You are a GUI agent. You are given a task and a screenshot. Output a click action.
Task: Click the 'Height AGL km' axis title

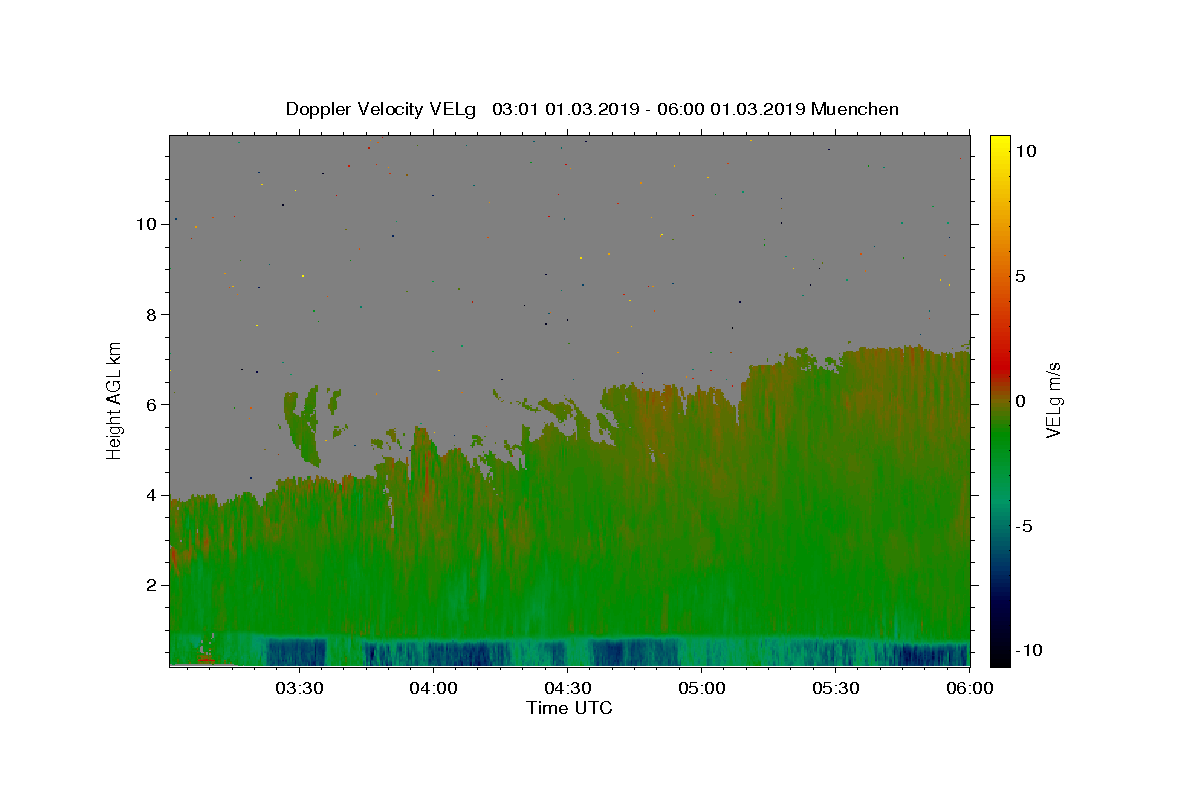tap(115, 401)
